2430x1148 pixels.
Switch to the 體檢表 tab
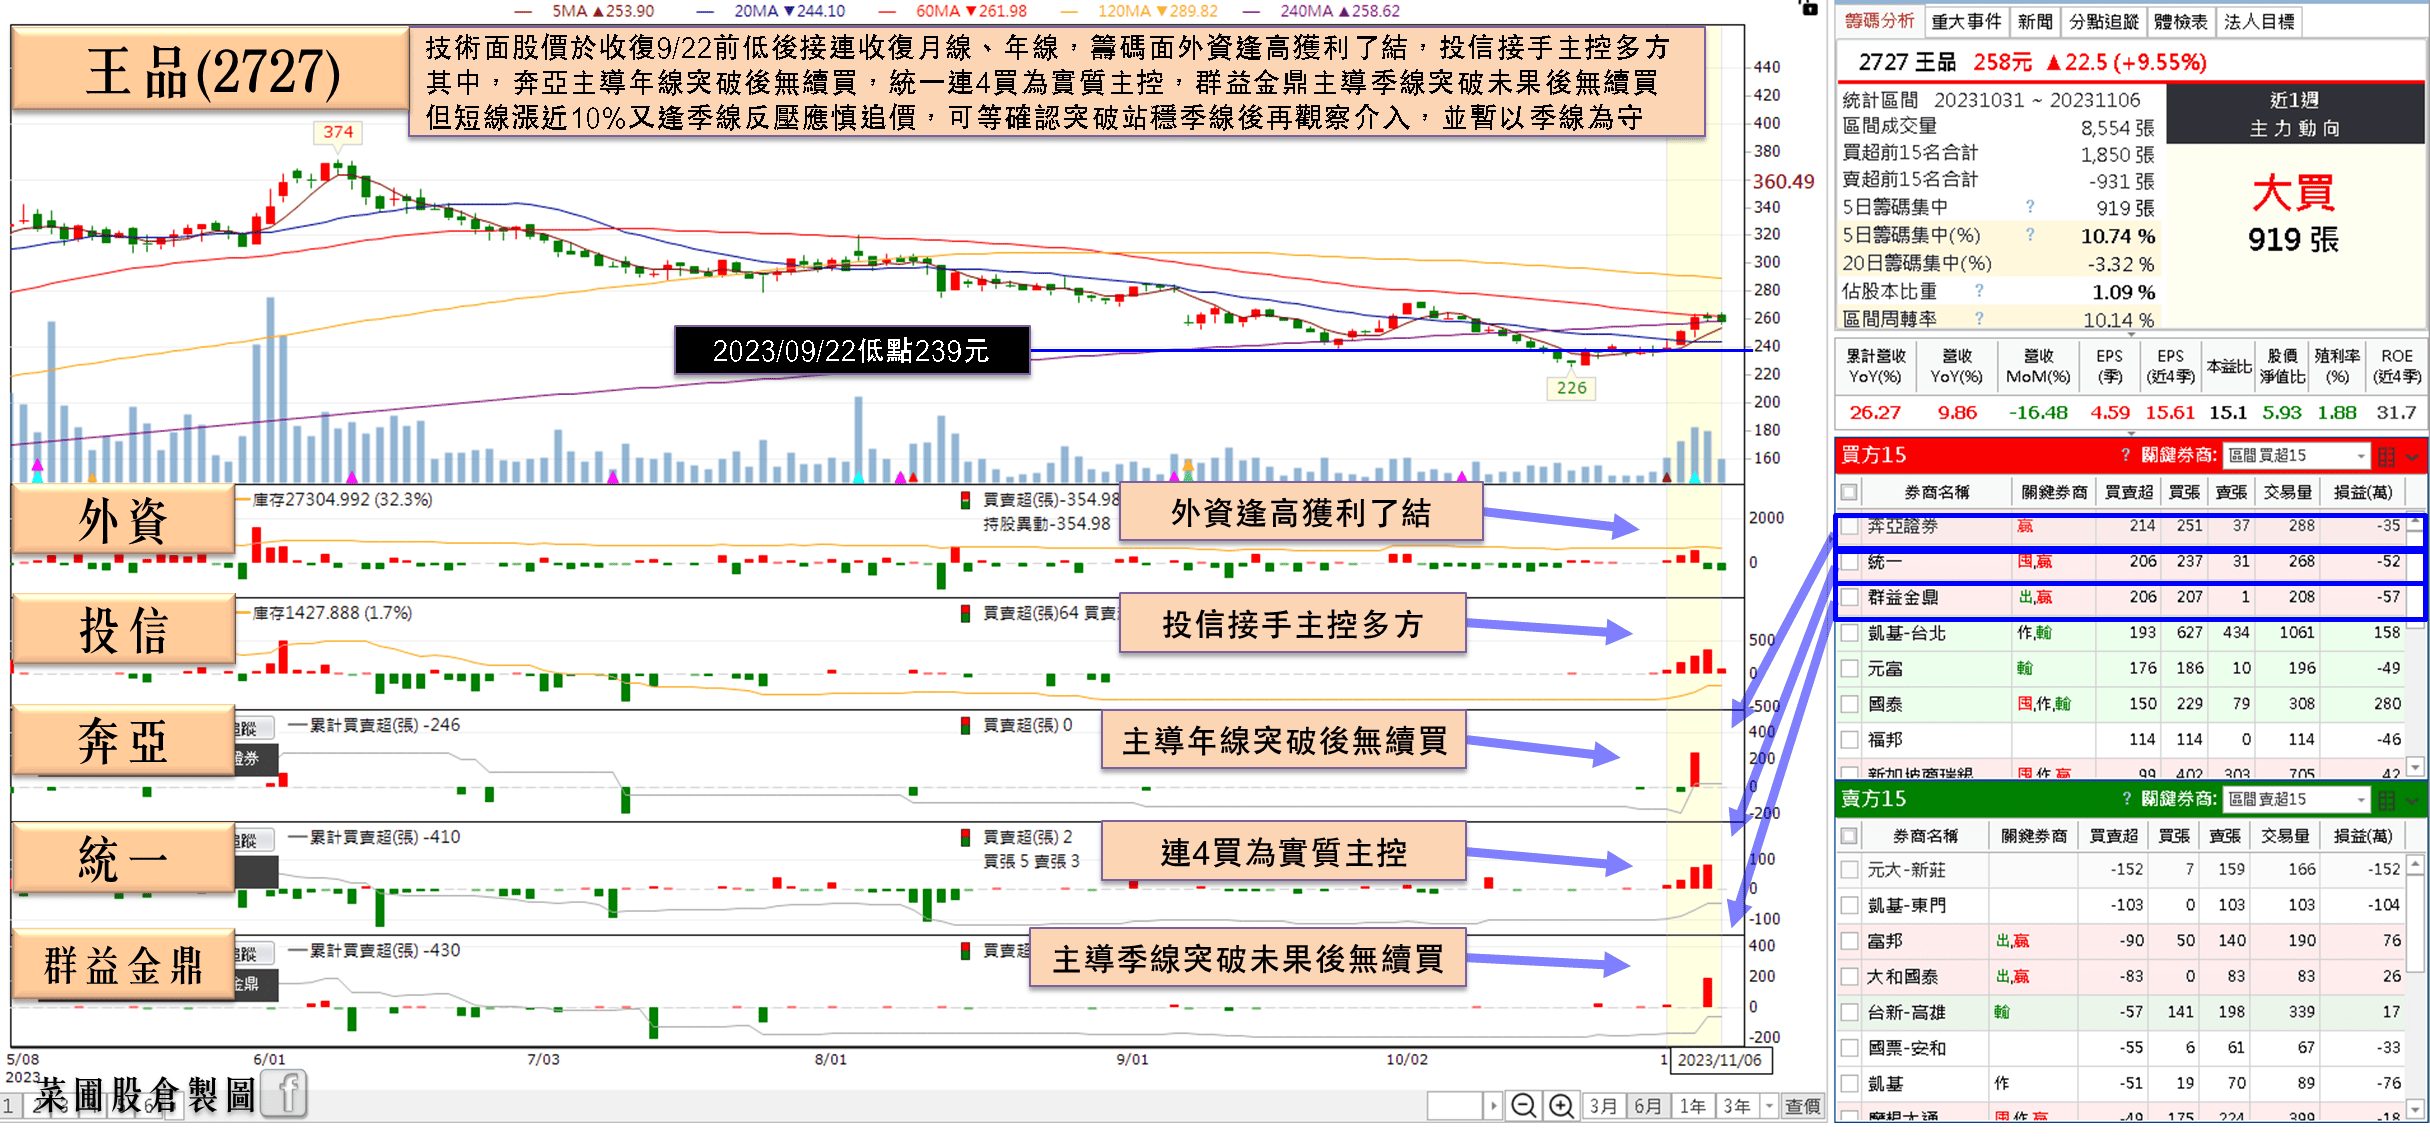2181,21
